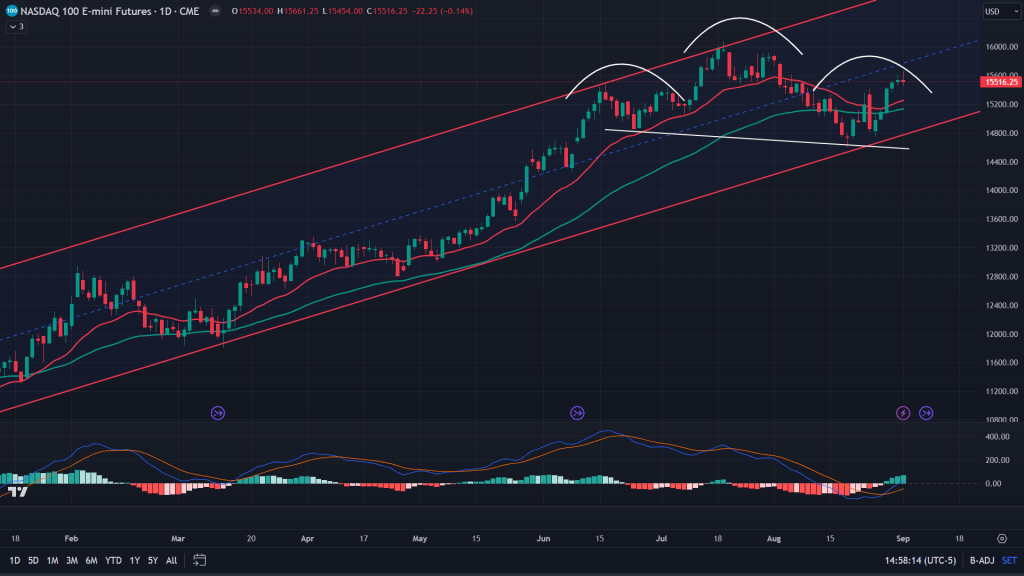Open the Go to date calendar icon
The height and width of the screenshot is (576, 1024).
(200, 560)
